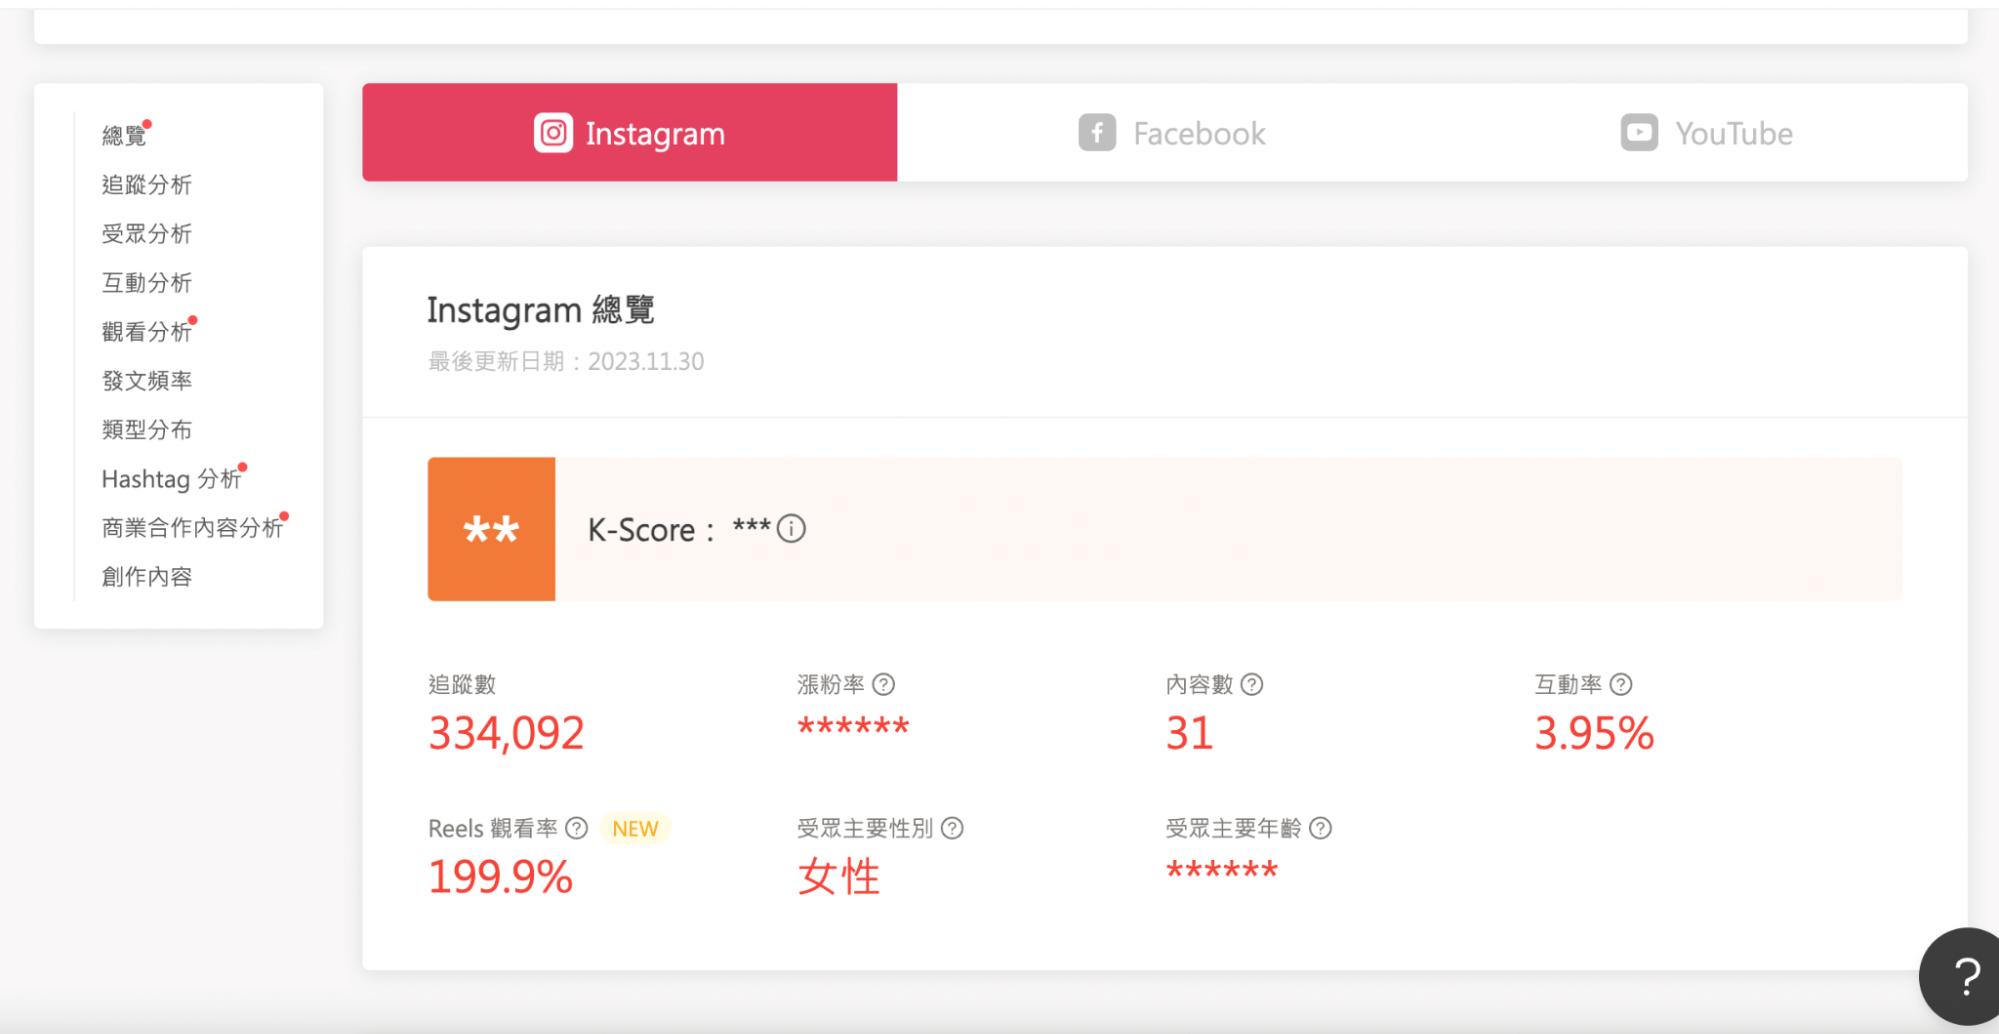Viewport: 1999px width, 1034px height.
Task: Open help icon next to 受眾主要性別
Action: coord(952,828)
